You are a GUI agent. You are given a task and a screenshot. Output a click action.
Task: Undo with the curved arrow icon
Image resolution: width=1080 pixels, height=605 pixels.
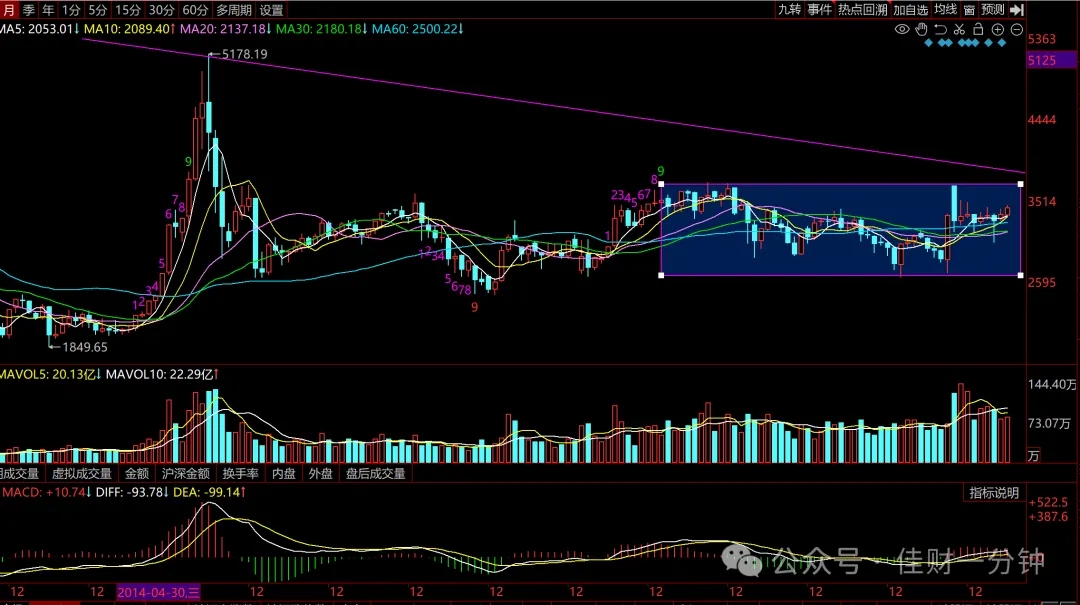[x=940, y=29]
